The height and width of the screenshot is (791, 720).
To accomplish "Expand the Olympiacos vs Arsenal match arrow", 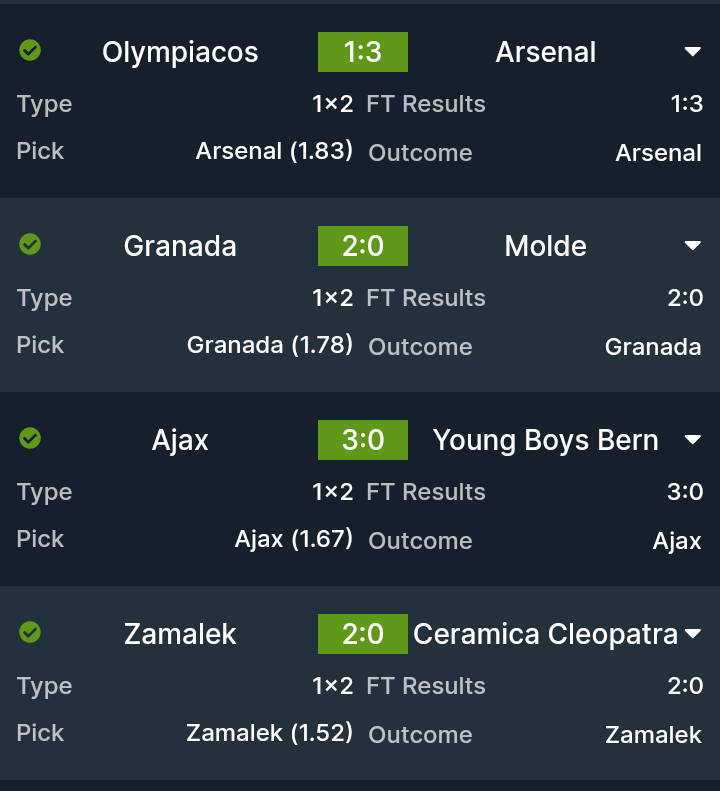I will [x=692, y=52].
